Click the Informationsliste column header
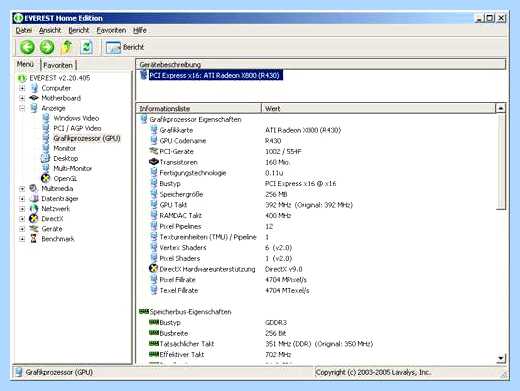Viewport: 520px width, 391px height. 199,108
